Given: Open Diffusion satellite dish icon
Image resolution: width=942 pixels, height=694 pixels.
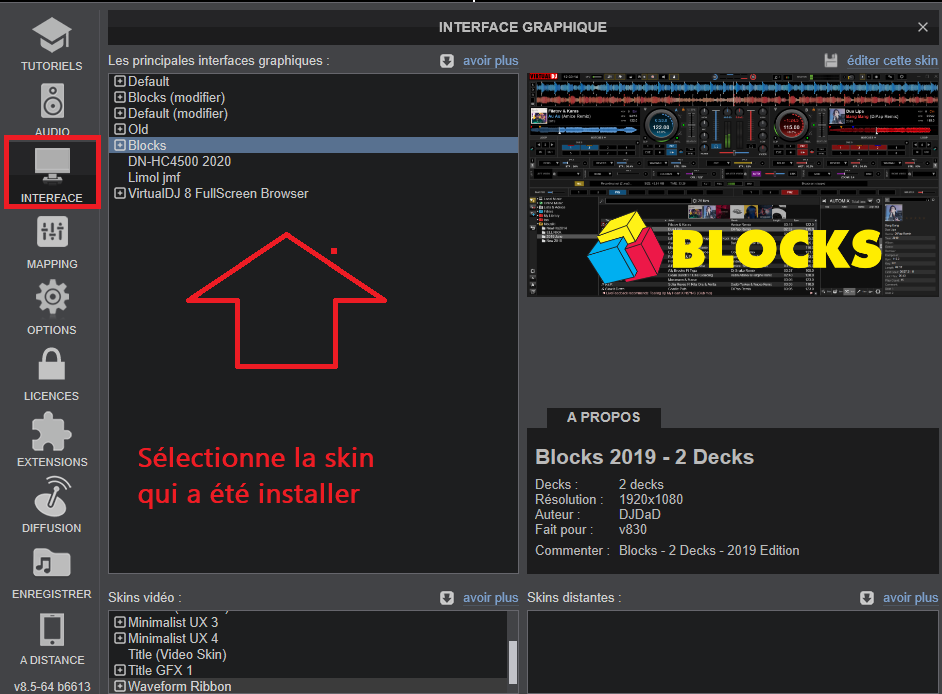Looking at the screenshot, I should pyautogui.click(x=52, y=496).
